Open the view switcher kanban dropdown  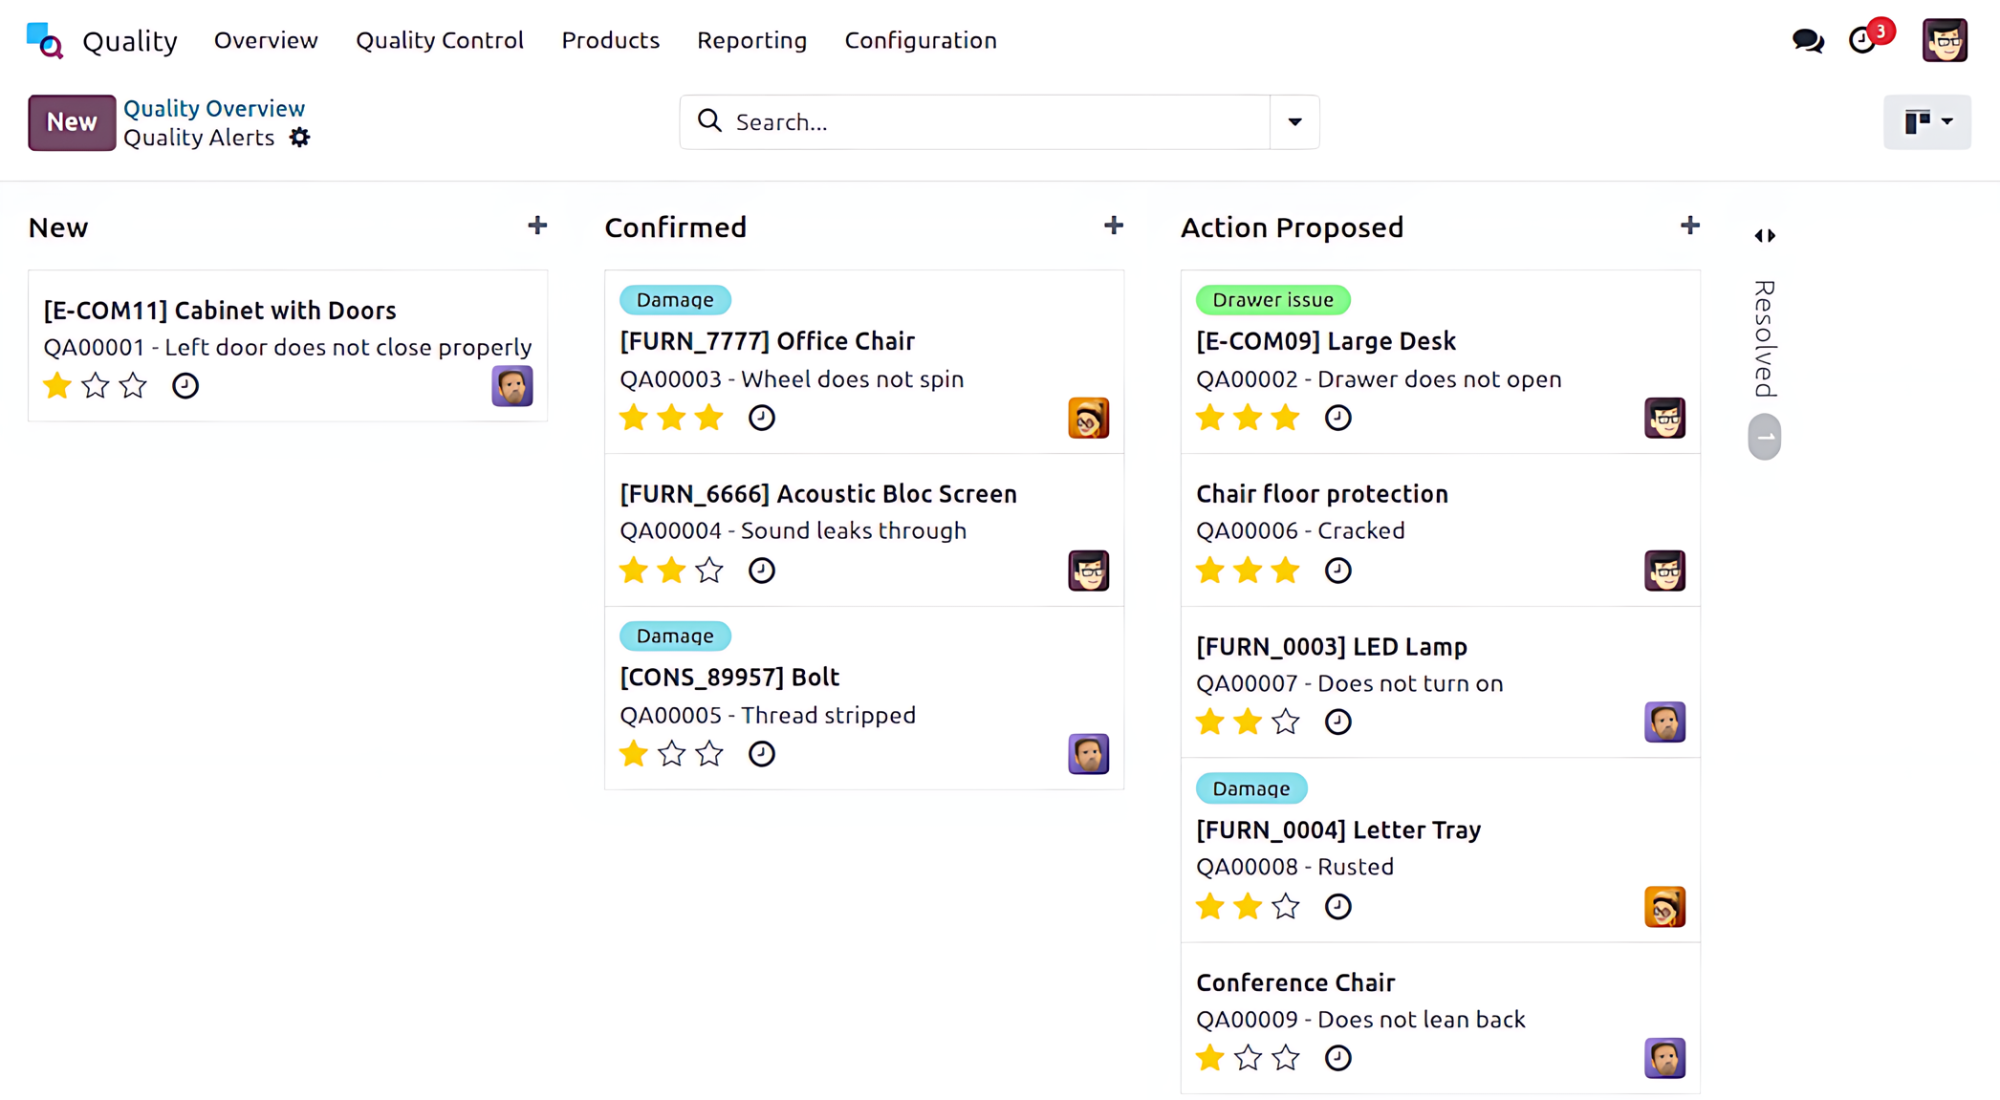(1926, 122)
